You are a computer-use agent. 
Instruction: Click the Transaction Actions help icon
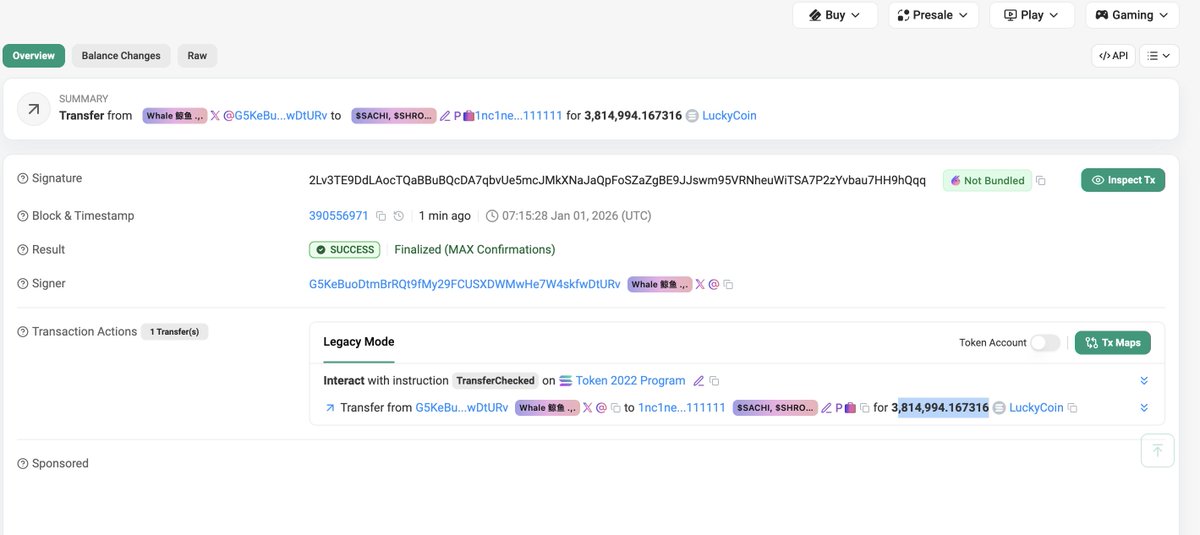click(x=23, y=332)
